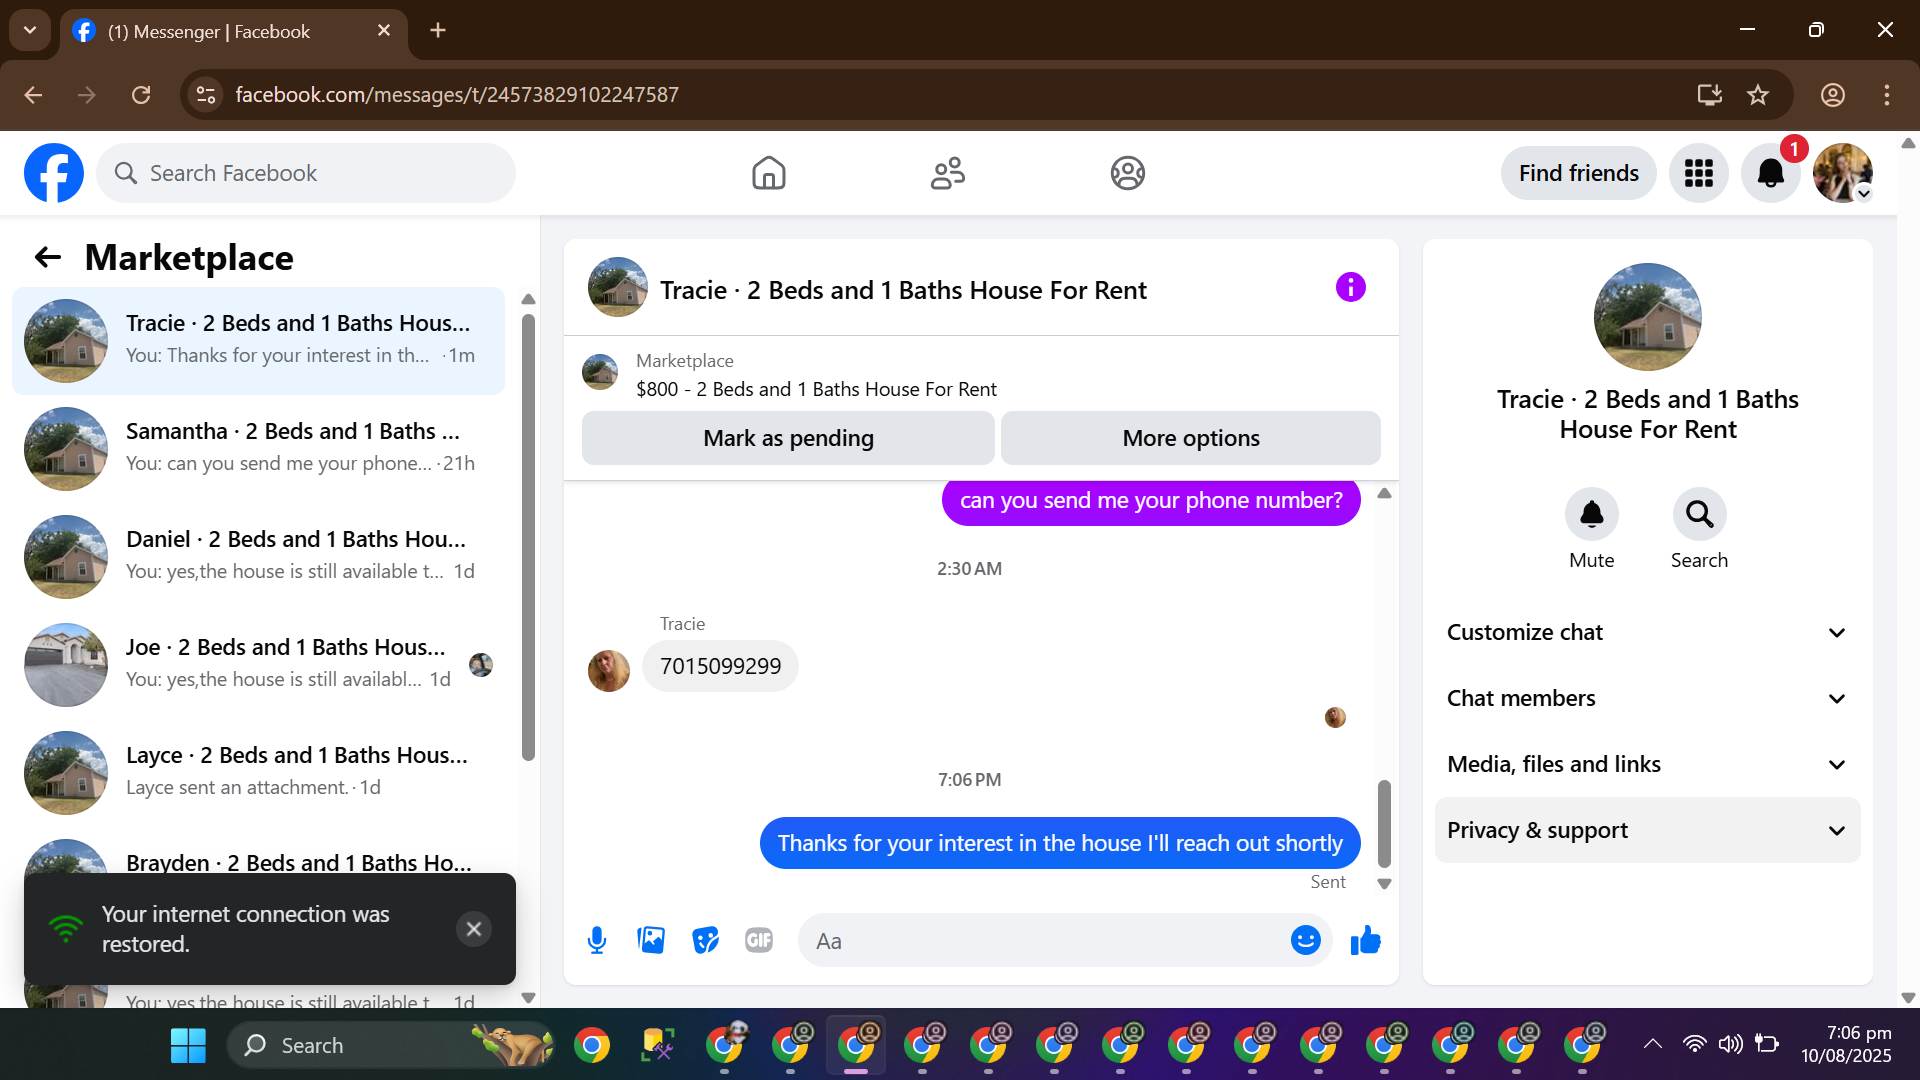This screenshot has width=1920, height=1080.
Task: Go back from Marketplace with arrow
Action: [48, 258]
